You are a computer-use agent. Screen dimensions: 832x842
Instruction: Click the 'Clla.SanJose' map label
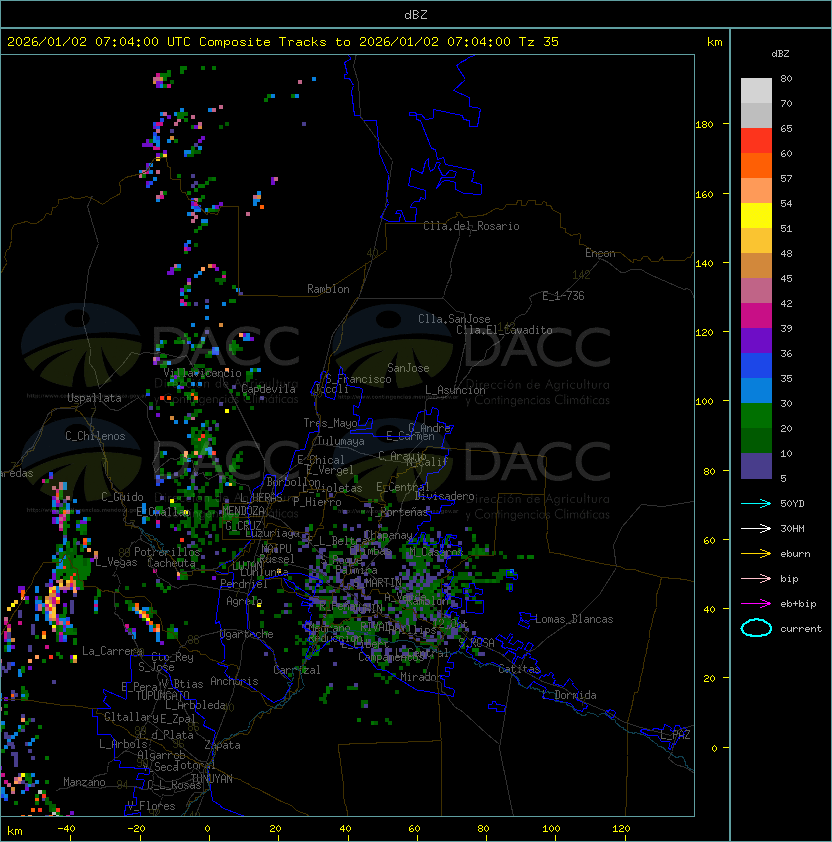coord(454,319)
